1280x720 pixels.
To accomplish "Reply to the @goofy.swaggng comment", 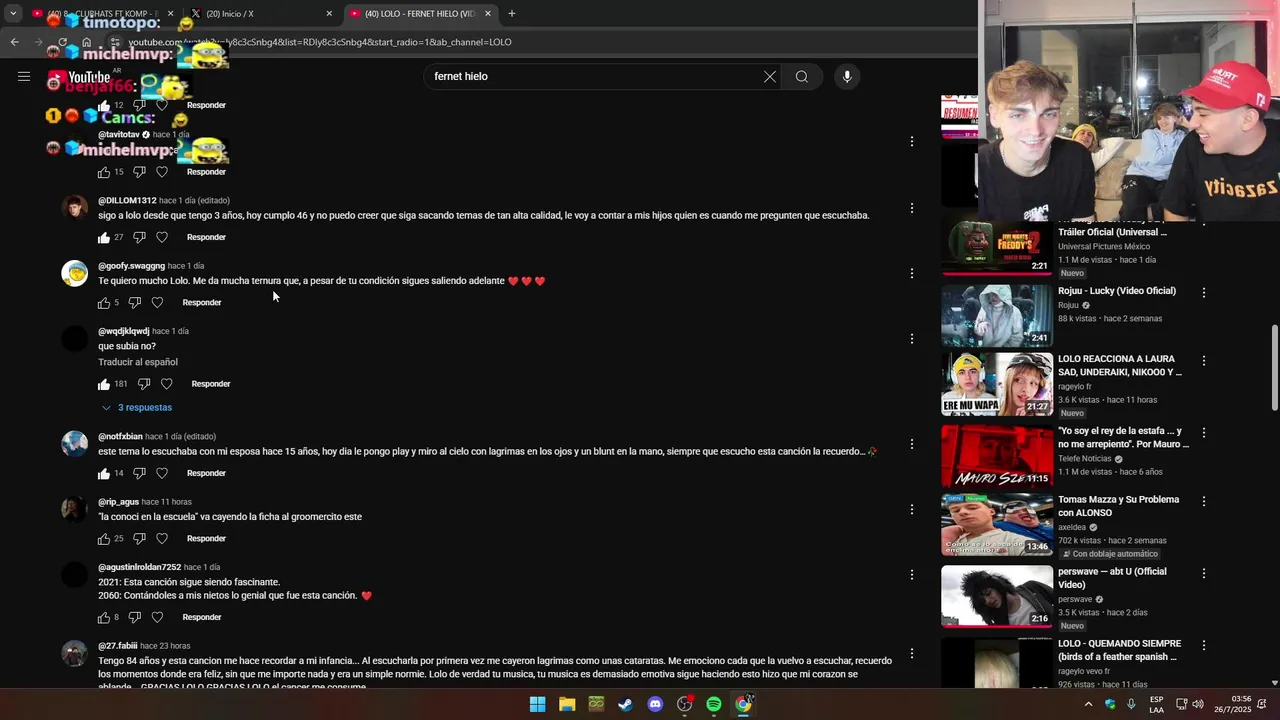I will 202,302.
